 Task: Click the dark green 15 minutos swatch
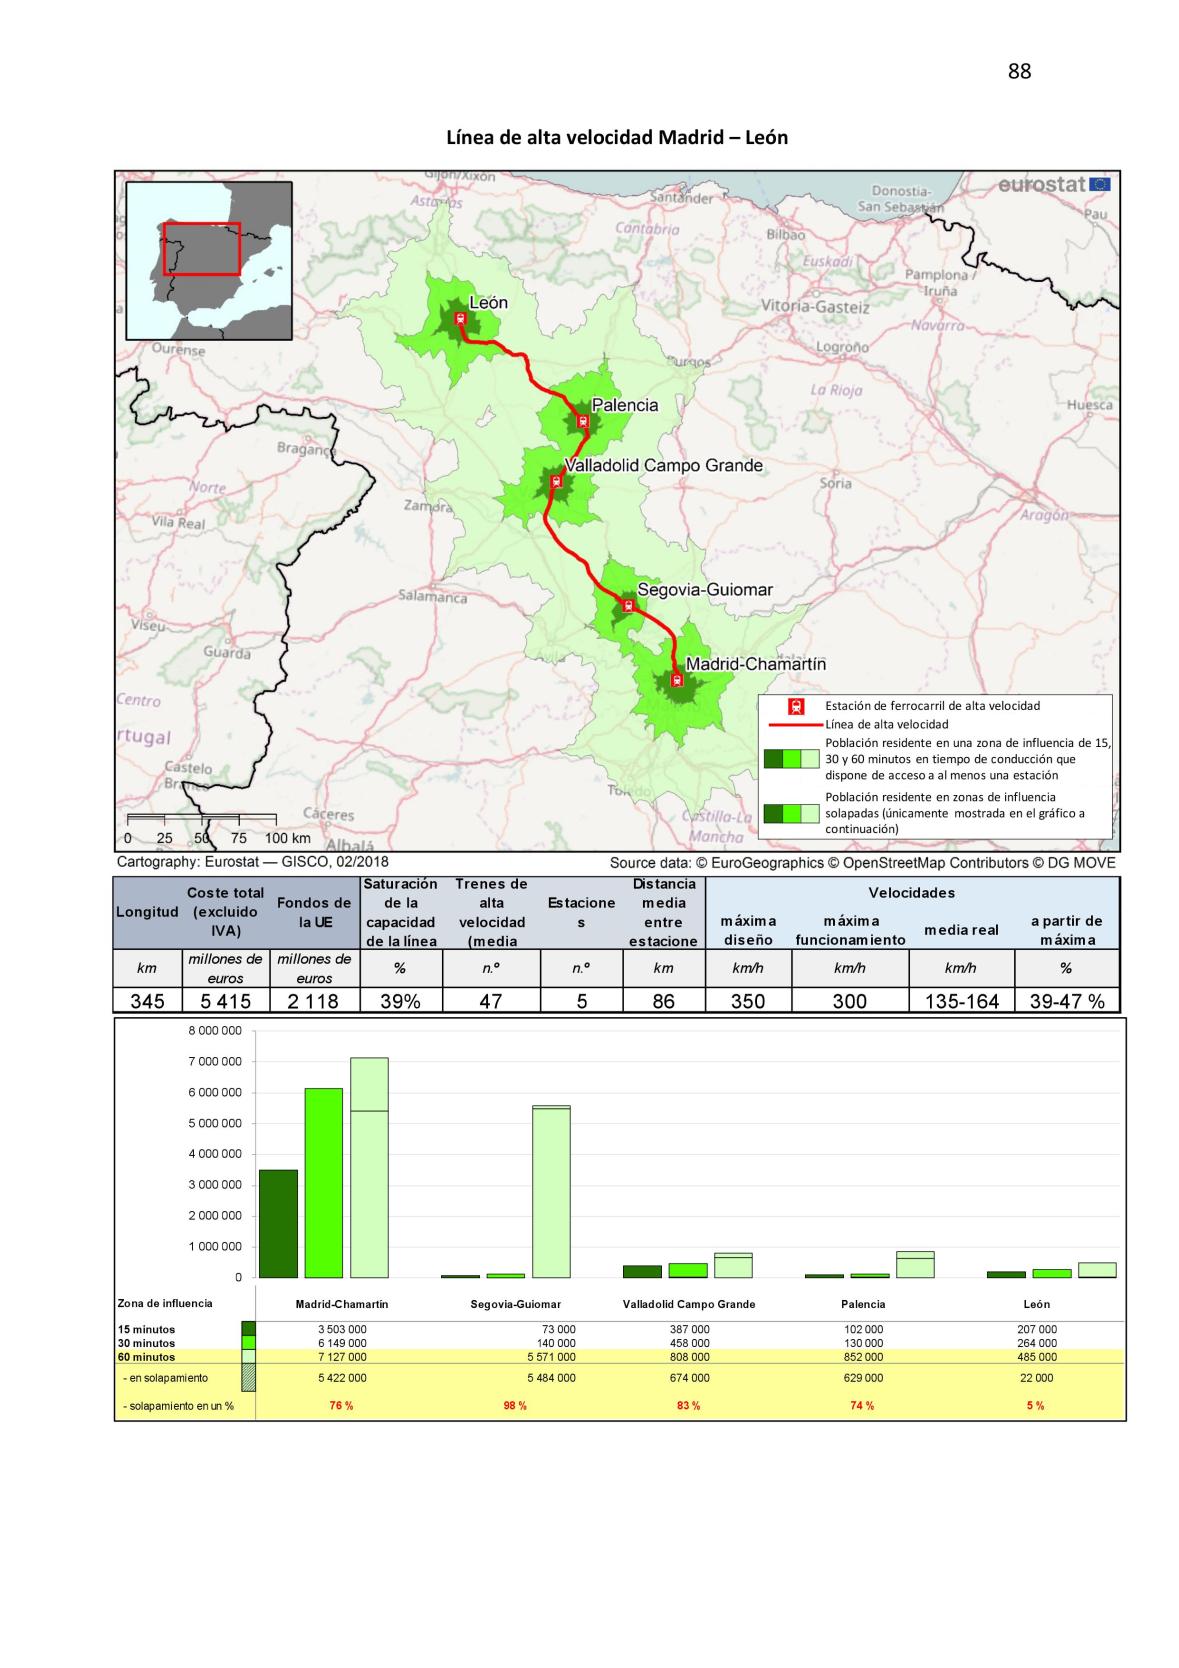click(x=248, y=1329)
